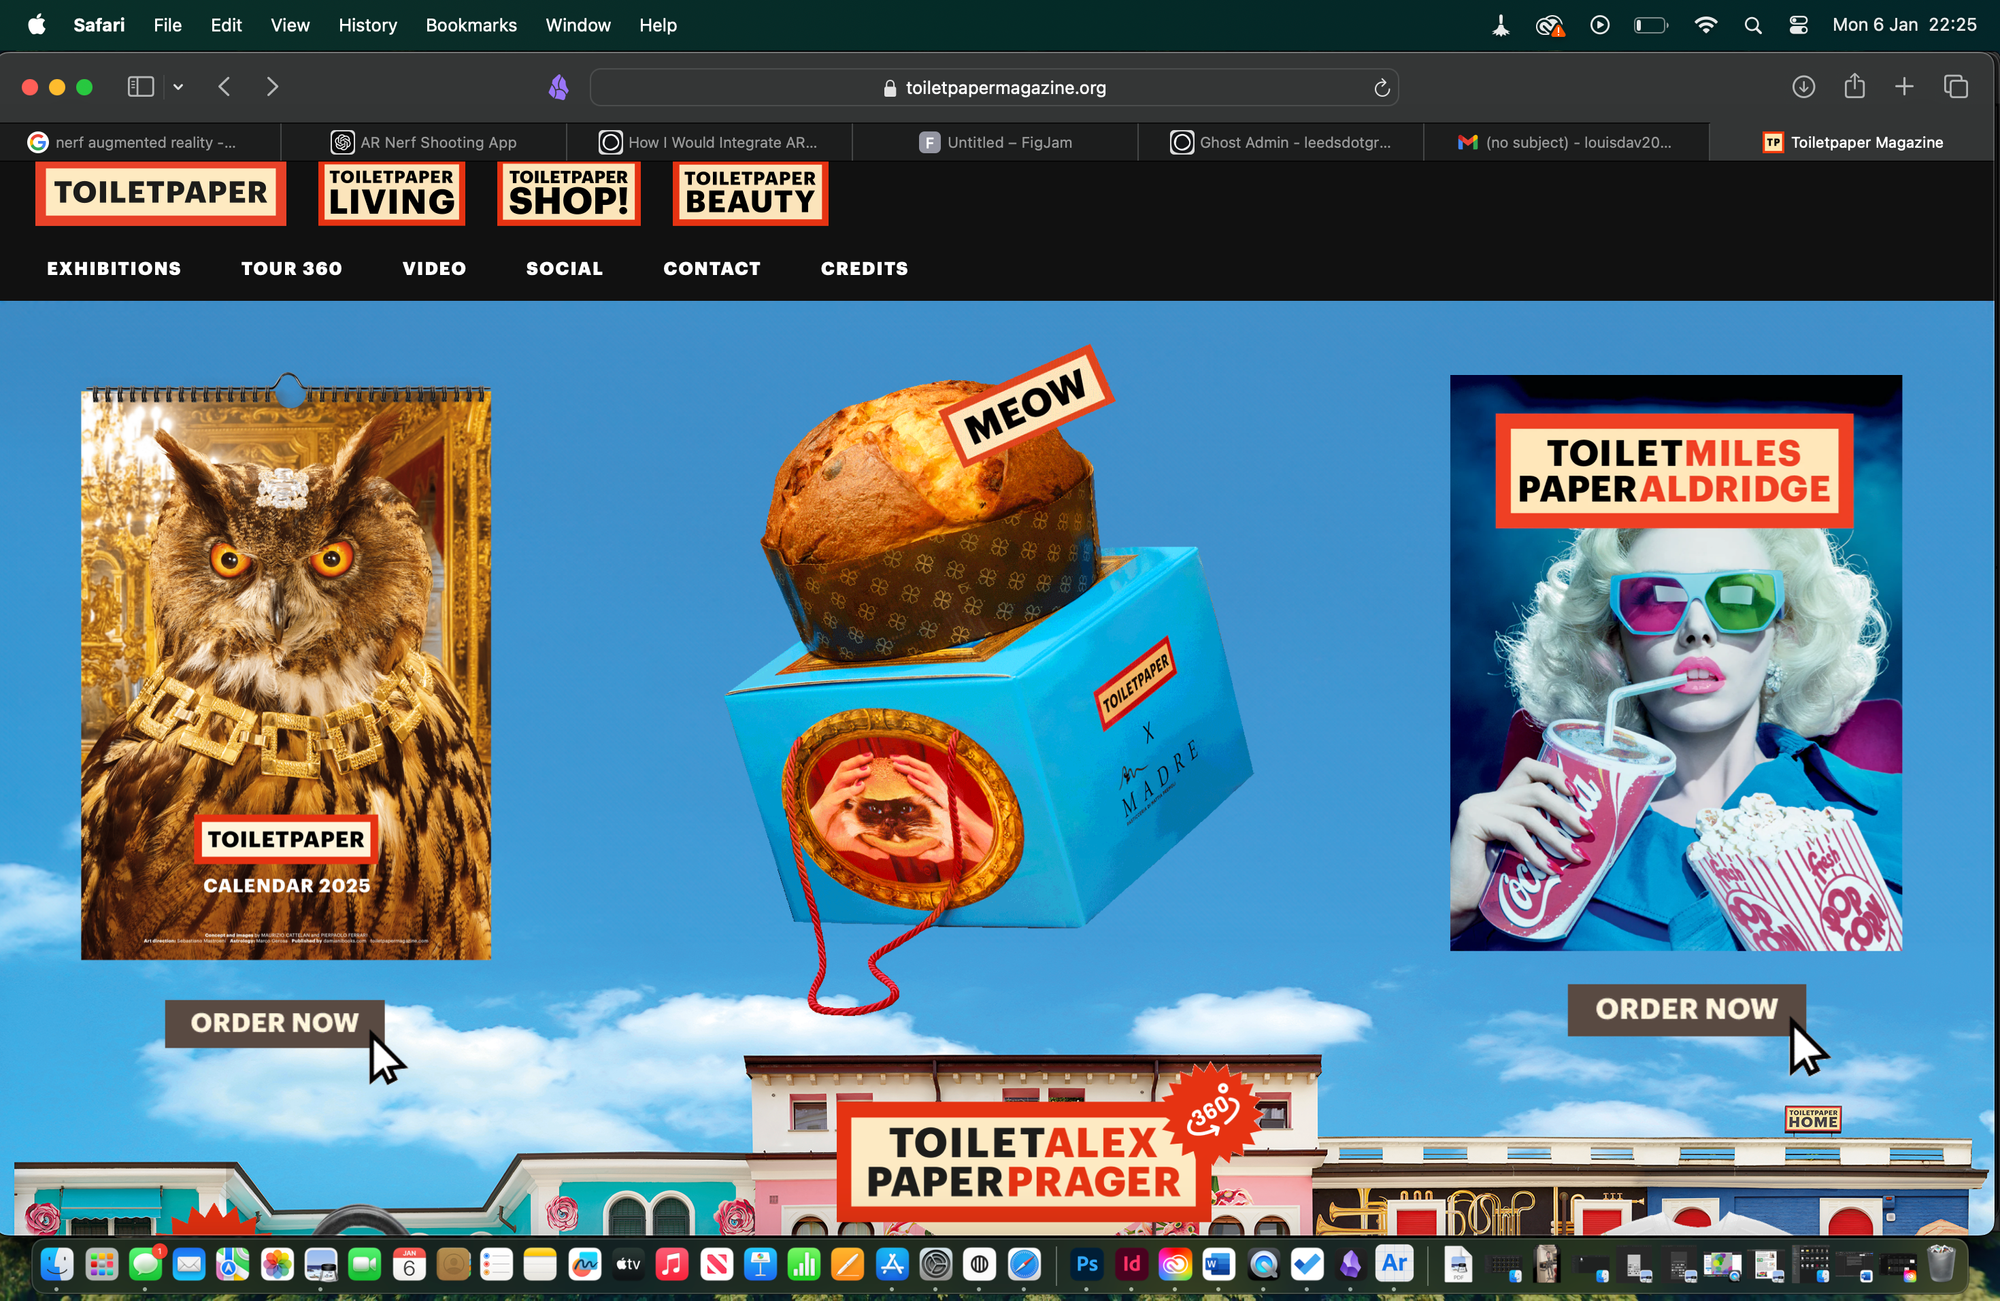Open the CREDITS page
This screenshot has height=1301, width=2000.
click(x=864, y=268)
